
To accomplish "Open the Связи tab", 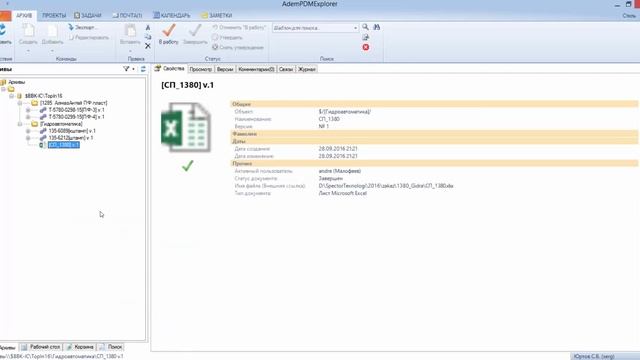I will [x=286, y=69].
